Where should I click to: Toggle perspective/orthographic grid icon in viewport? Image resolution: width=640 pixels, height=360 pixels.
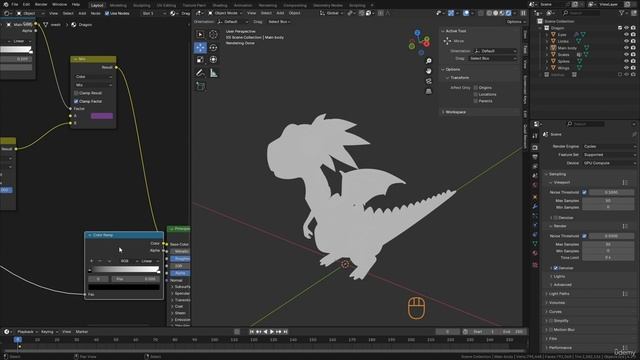click(x=429, y=91)
